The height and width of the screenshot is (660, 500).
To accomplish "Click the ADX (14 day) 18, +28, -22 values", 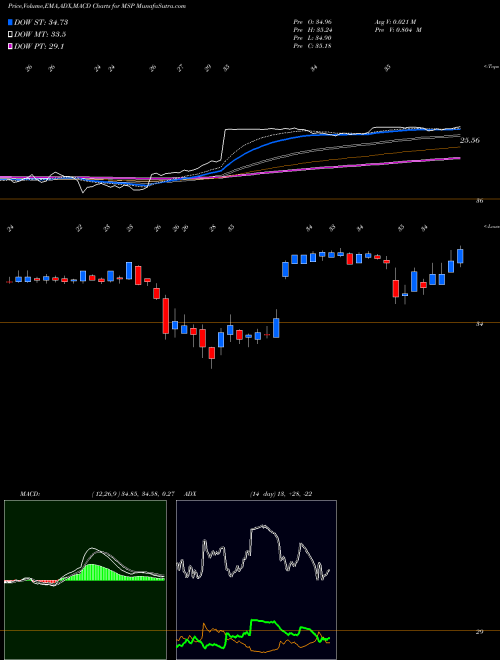I will 280,494.
